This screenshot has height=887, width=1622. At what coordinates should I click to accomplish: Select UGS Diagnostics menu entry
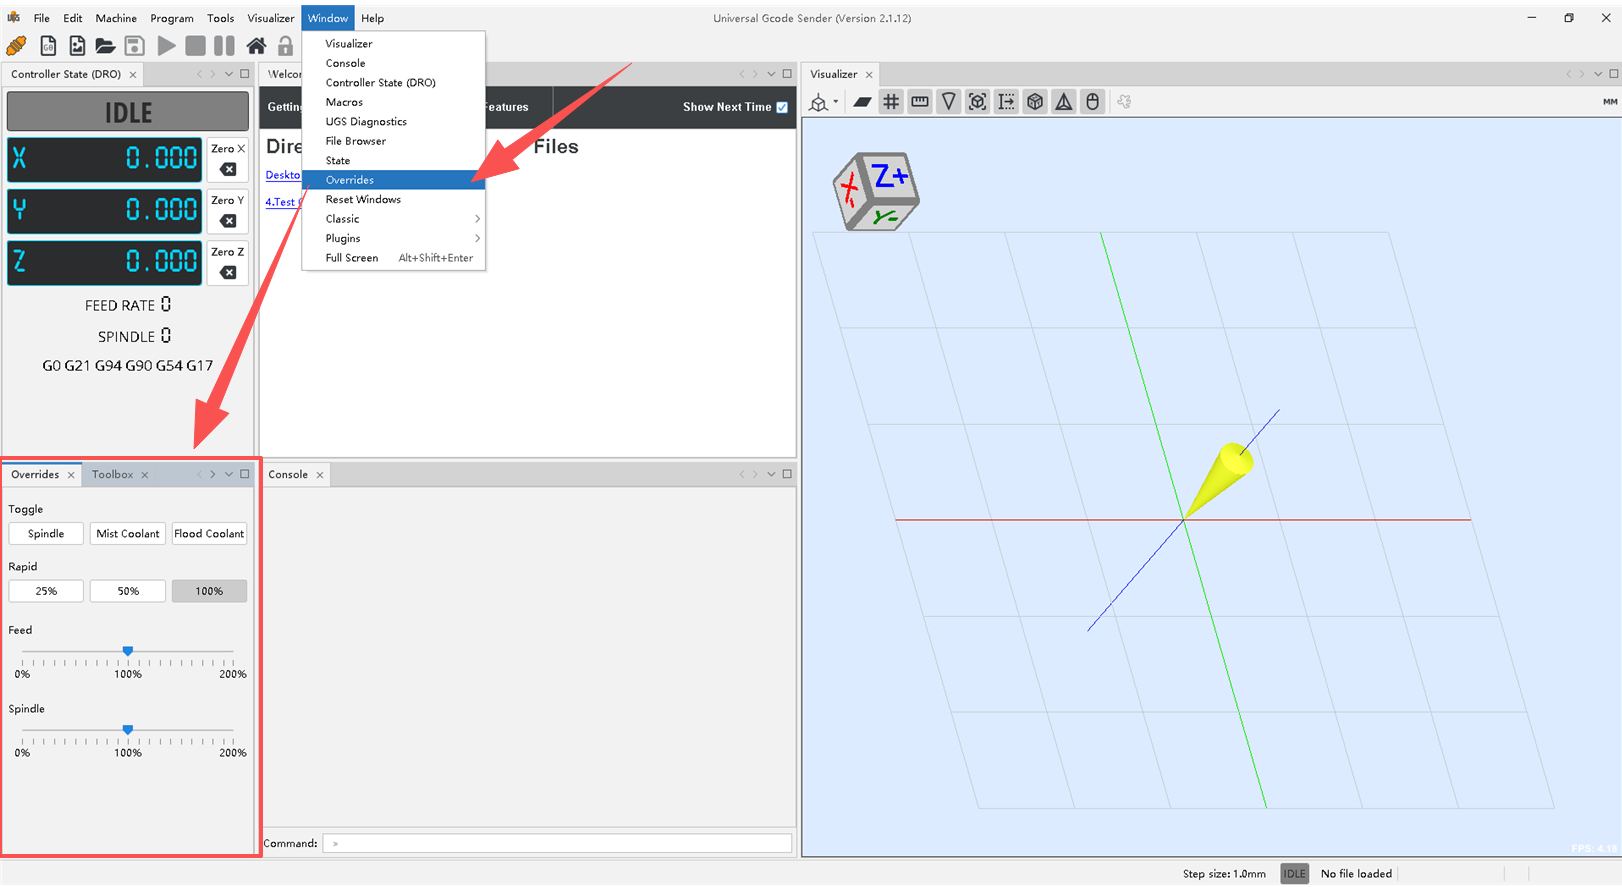(394, 122)
